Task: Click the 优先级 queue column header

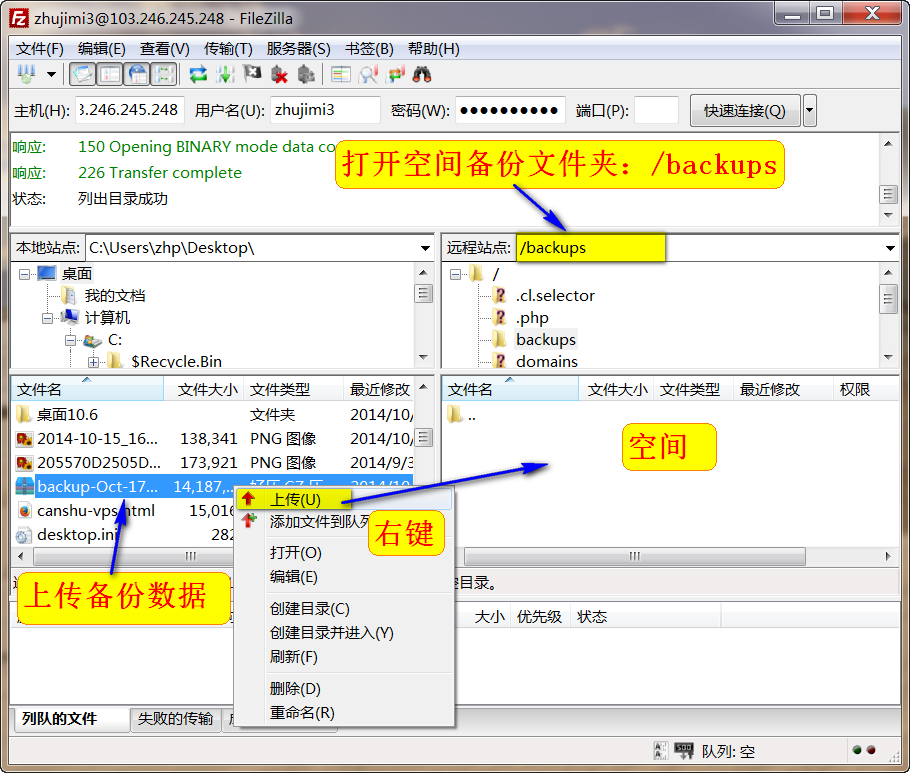Action: 539,616
